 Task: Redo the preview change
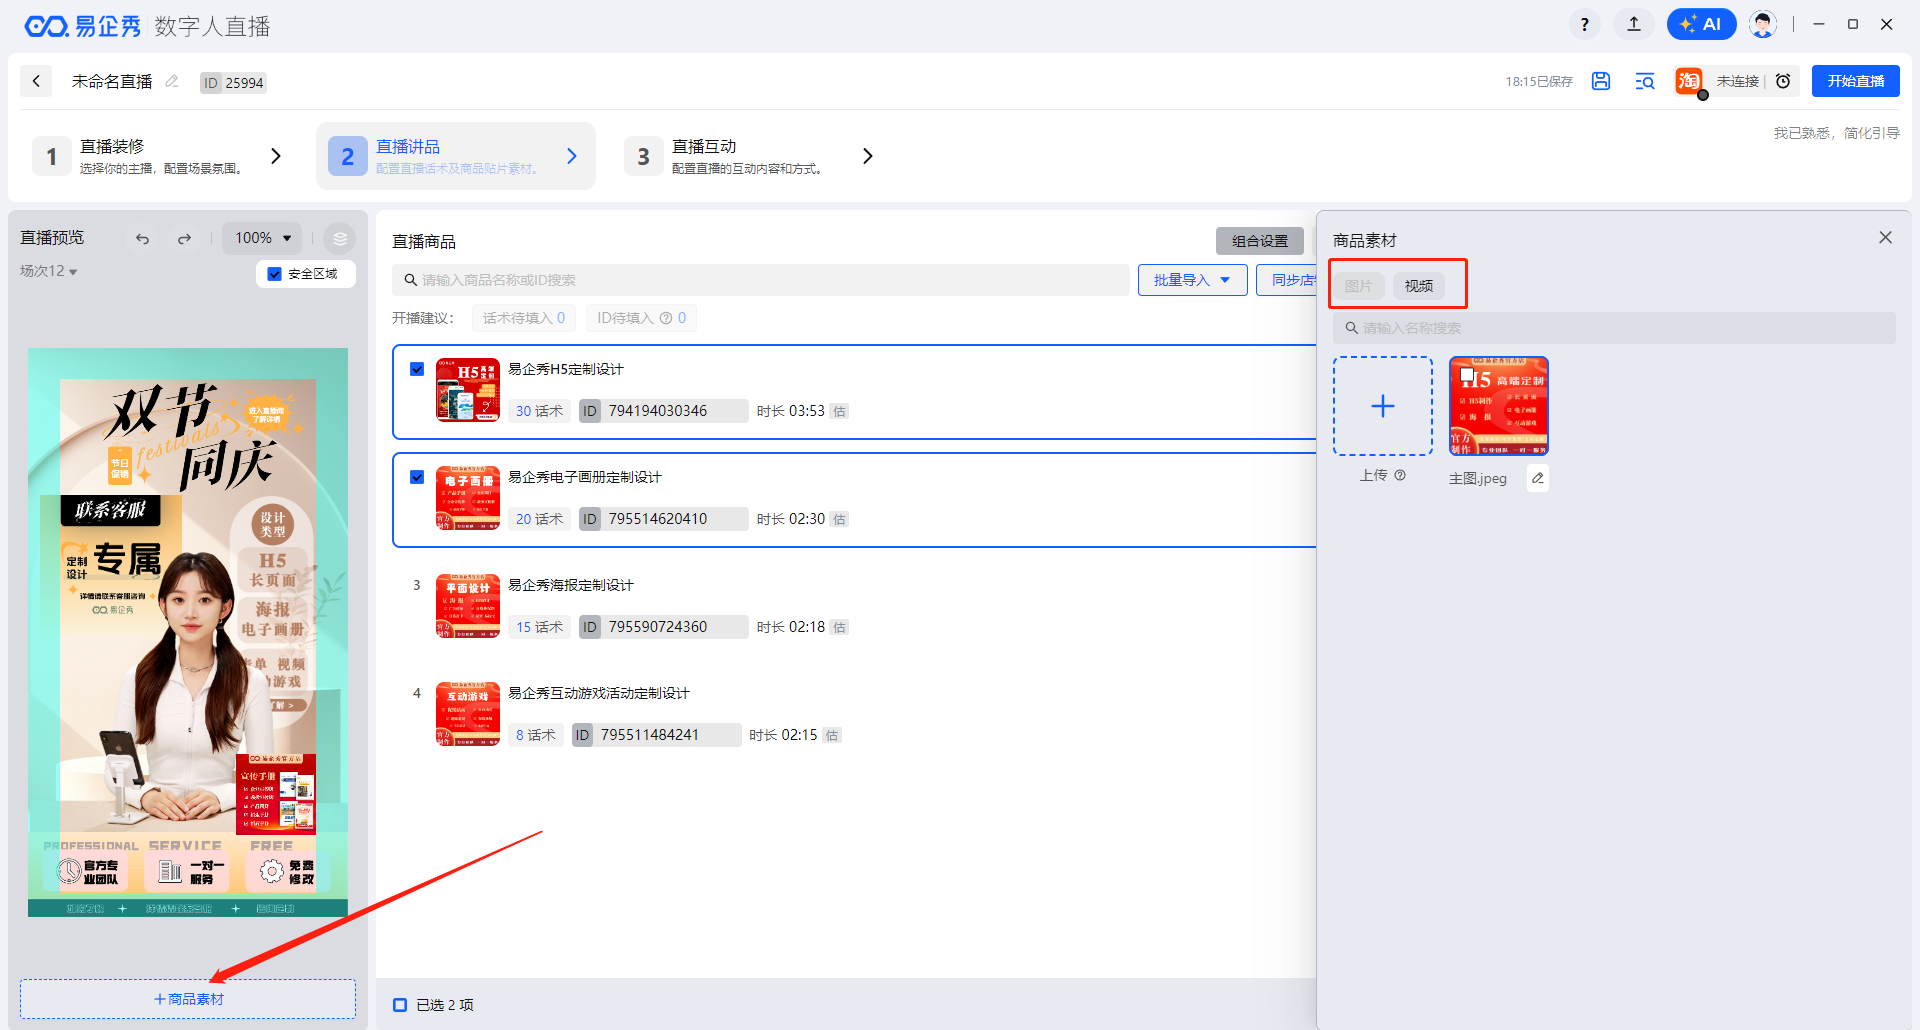tap(184, 238)
